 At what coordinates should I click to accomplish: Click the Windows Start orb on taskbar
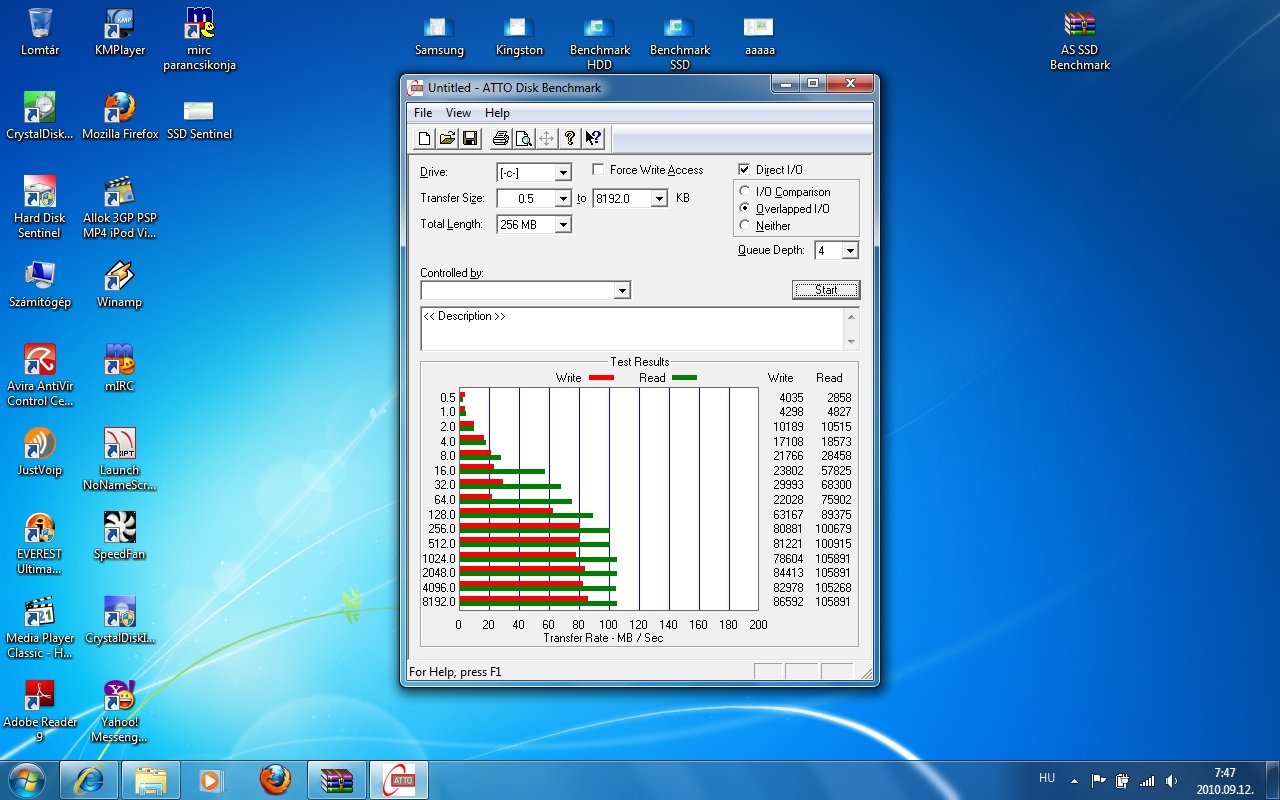[27, 779]
